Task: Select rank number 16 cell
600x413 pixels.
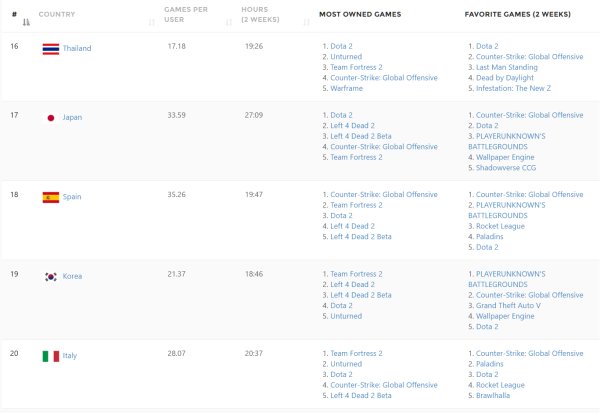Action: coord(14,46)
